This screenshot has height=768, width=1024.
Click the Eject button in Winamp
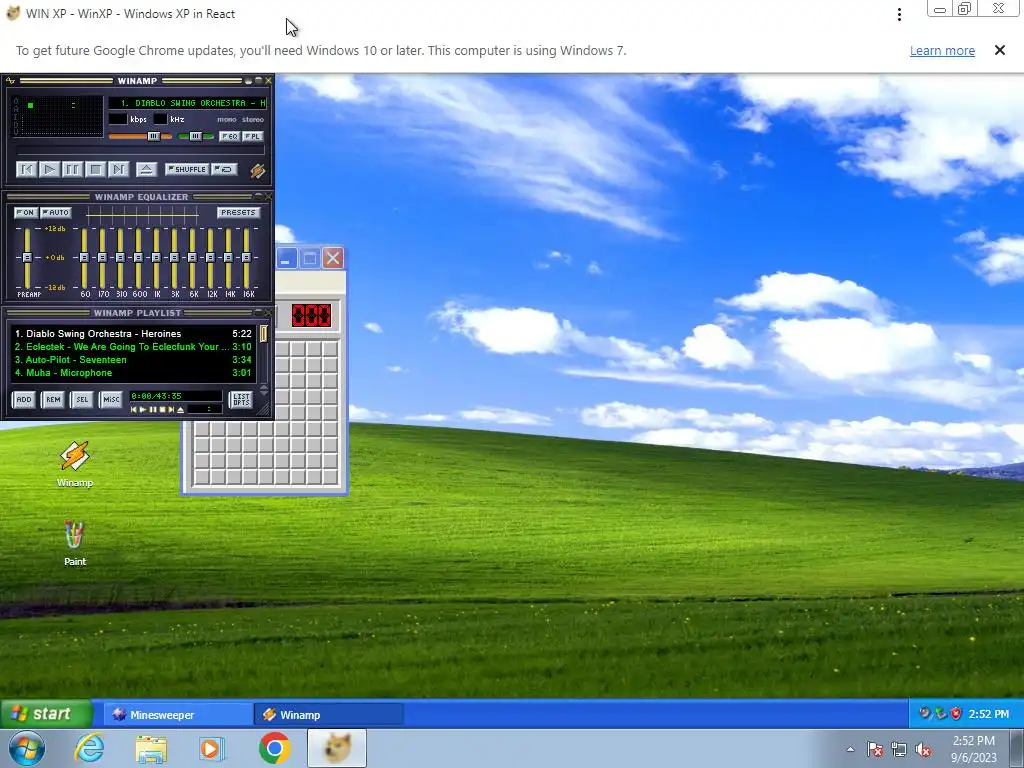tap(146, 170)
